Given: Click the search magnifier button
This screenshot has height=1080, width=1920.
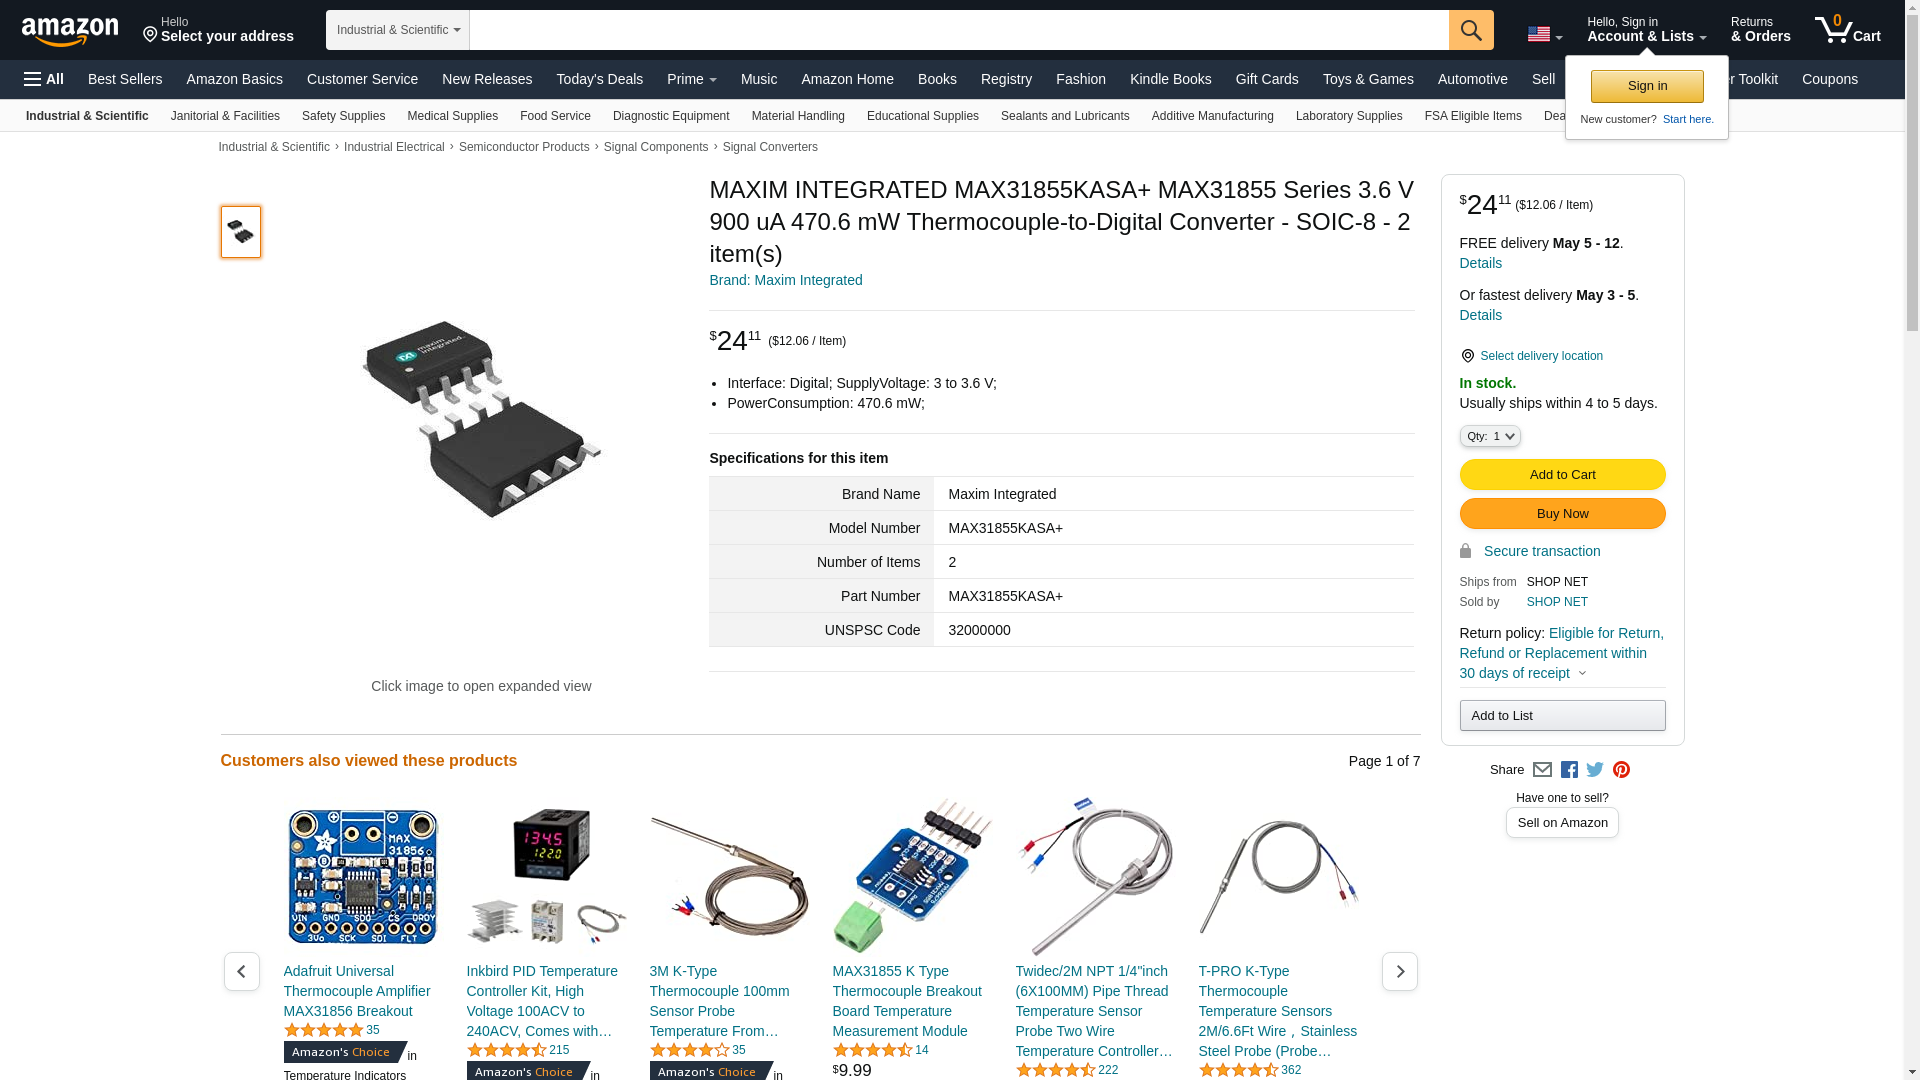Looking at the screenshot, I should click(x=1471, y=30).
